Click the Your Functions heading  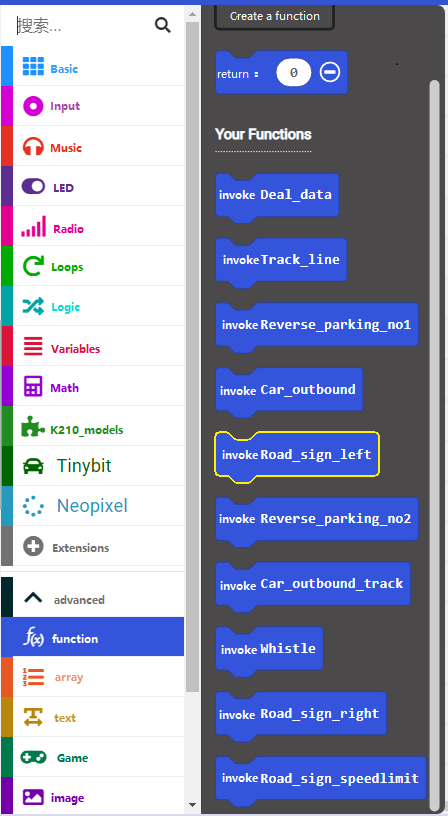point(263,134)
